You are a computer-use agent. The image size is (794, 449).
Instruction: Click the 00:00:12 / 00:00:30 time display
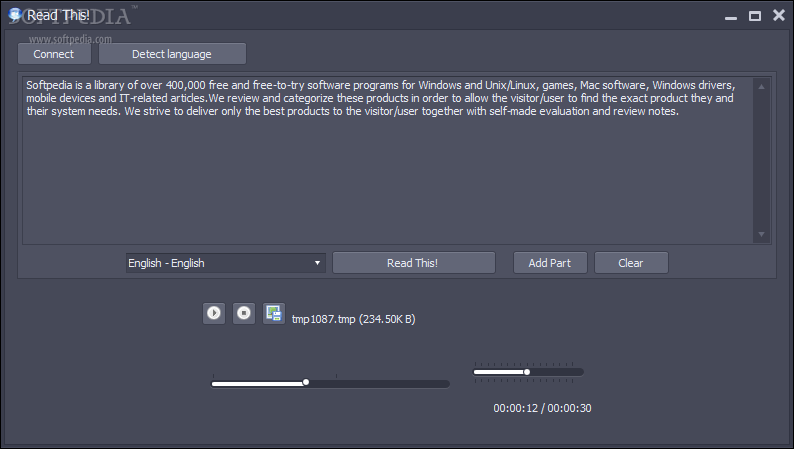click(542, 408)
